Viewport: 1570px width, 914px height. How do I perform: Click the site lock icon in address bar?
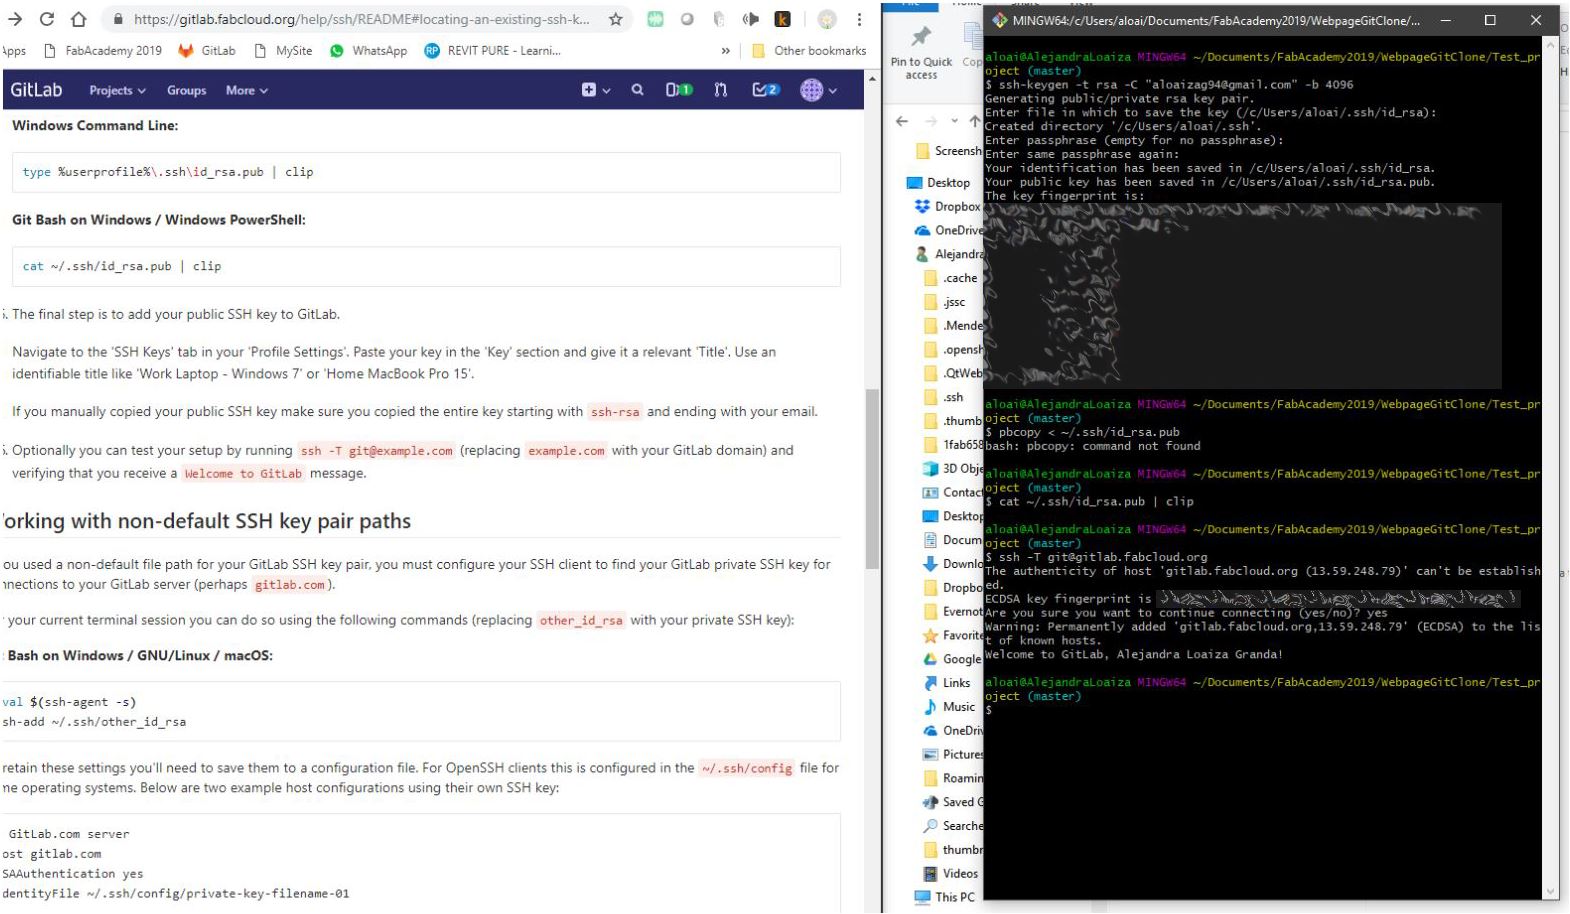(118, 19)
